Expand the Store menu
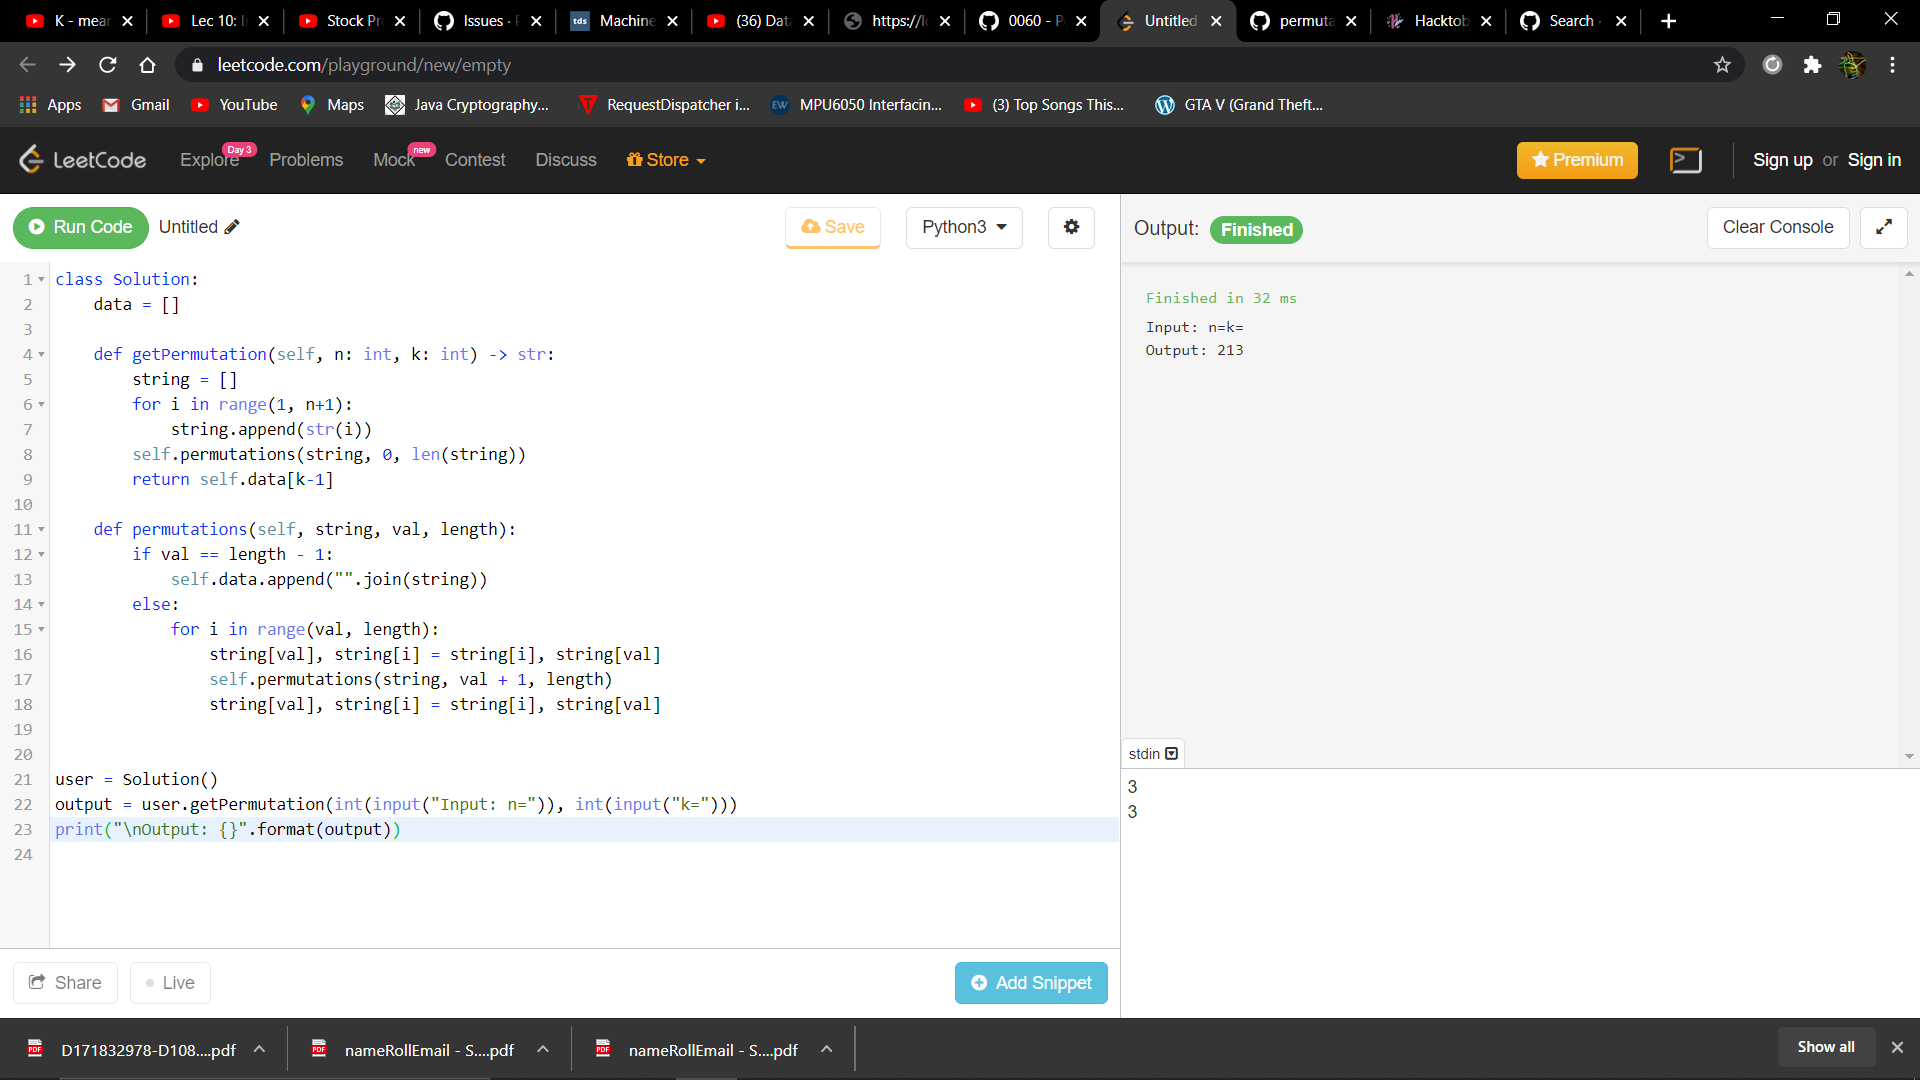The width and height of the screenshot is (1920, 1080). [x=666, y=160]
